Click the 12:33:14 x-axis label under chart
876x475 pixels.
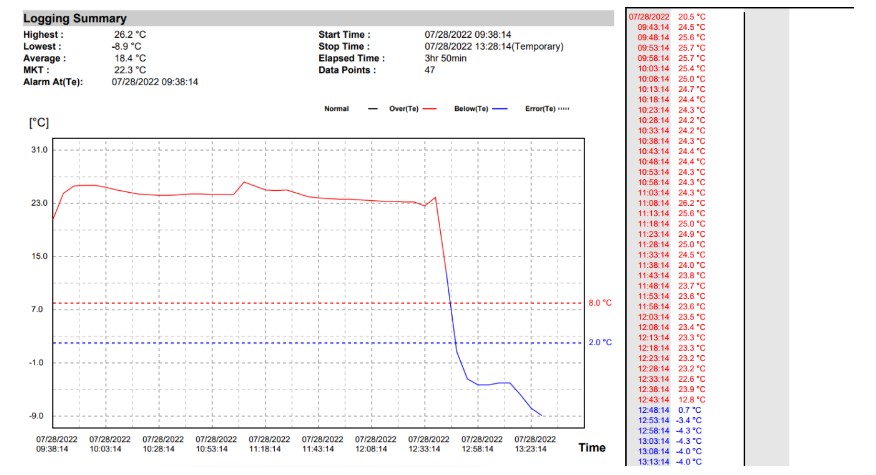tap(424, 449)
